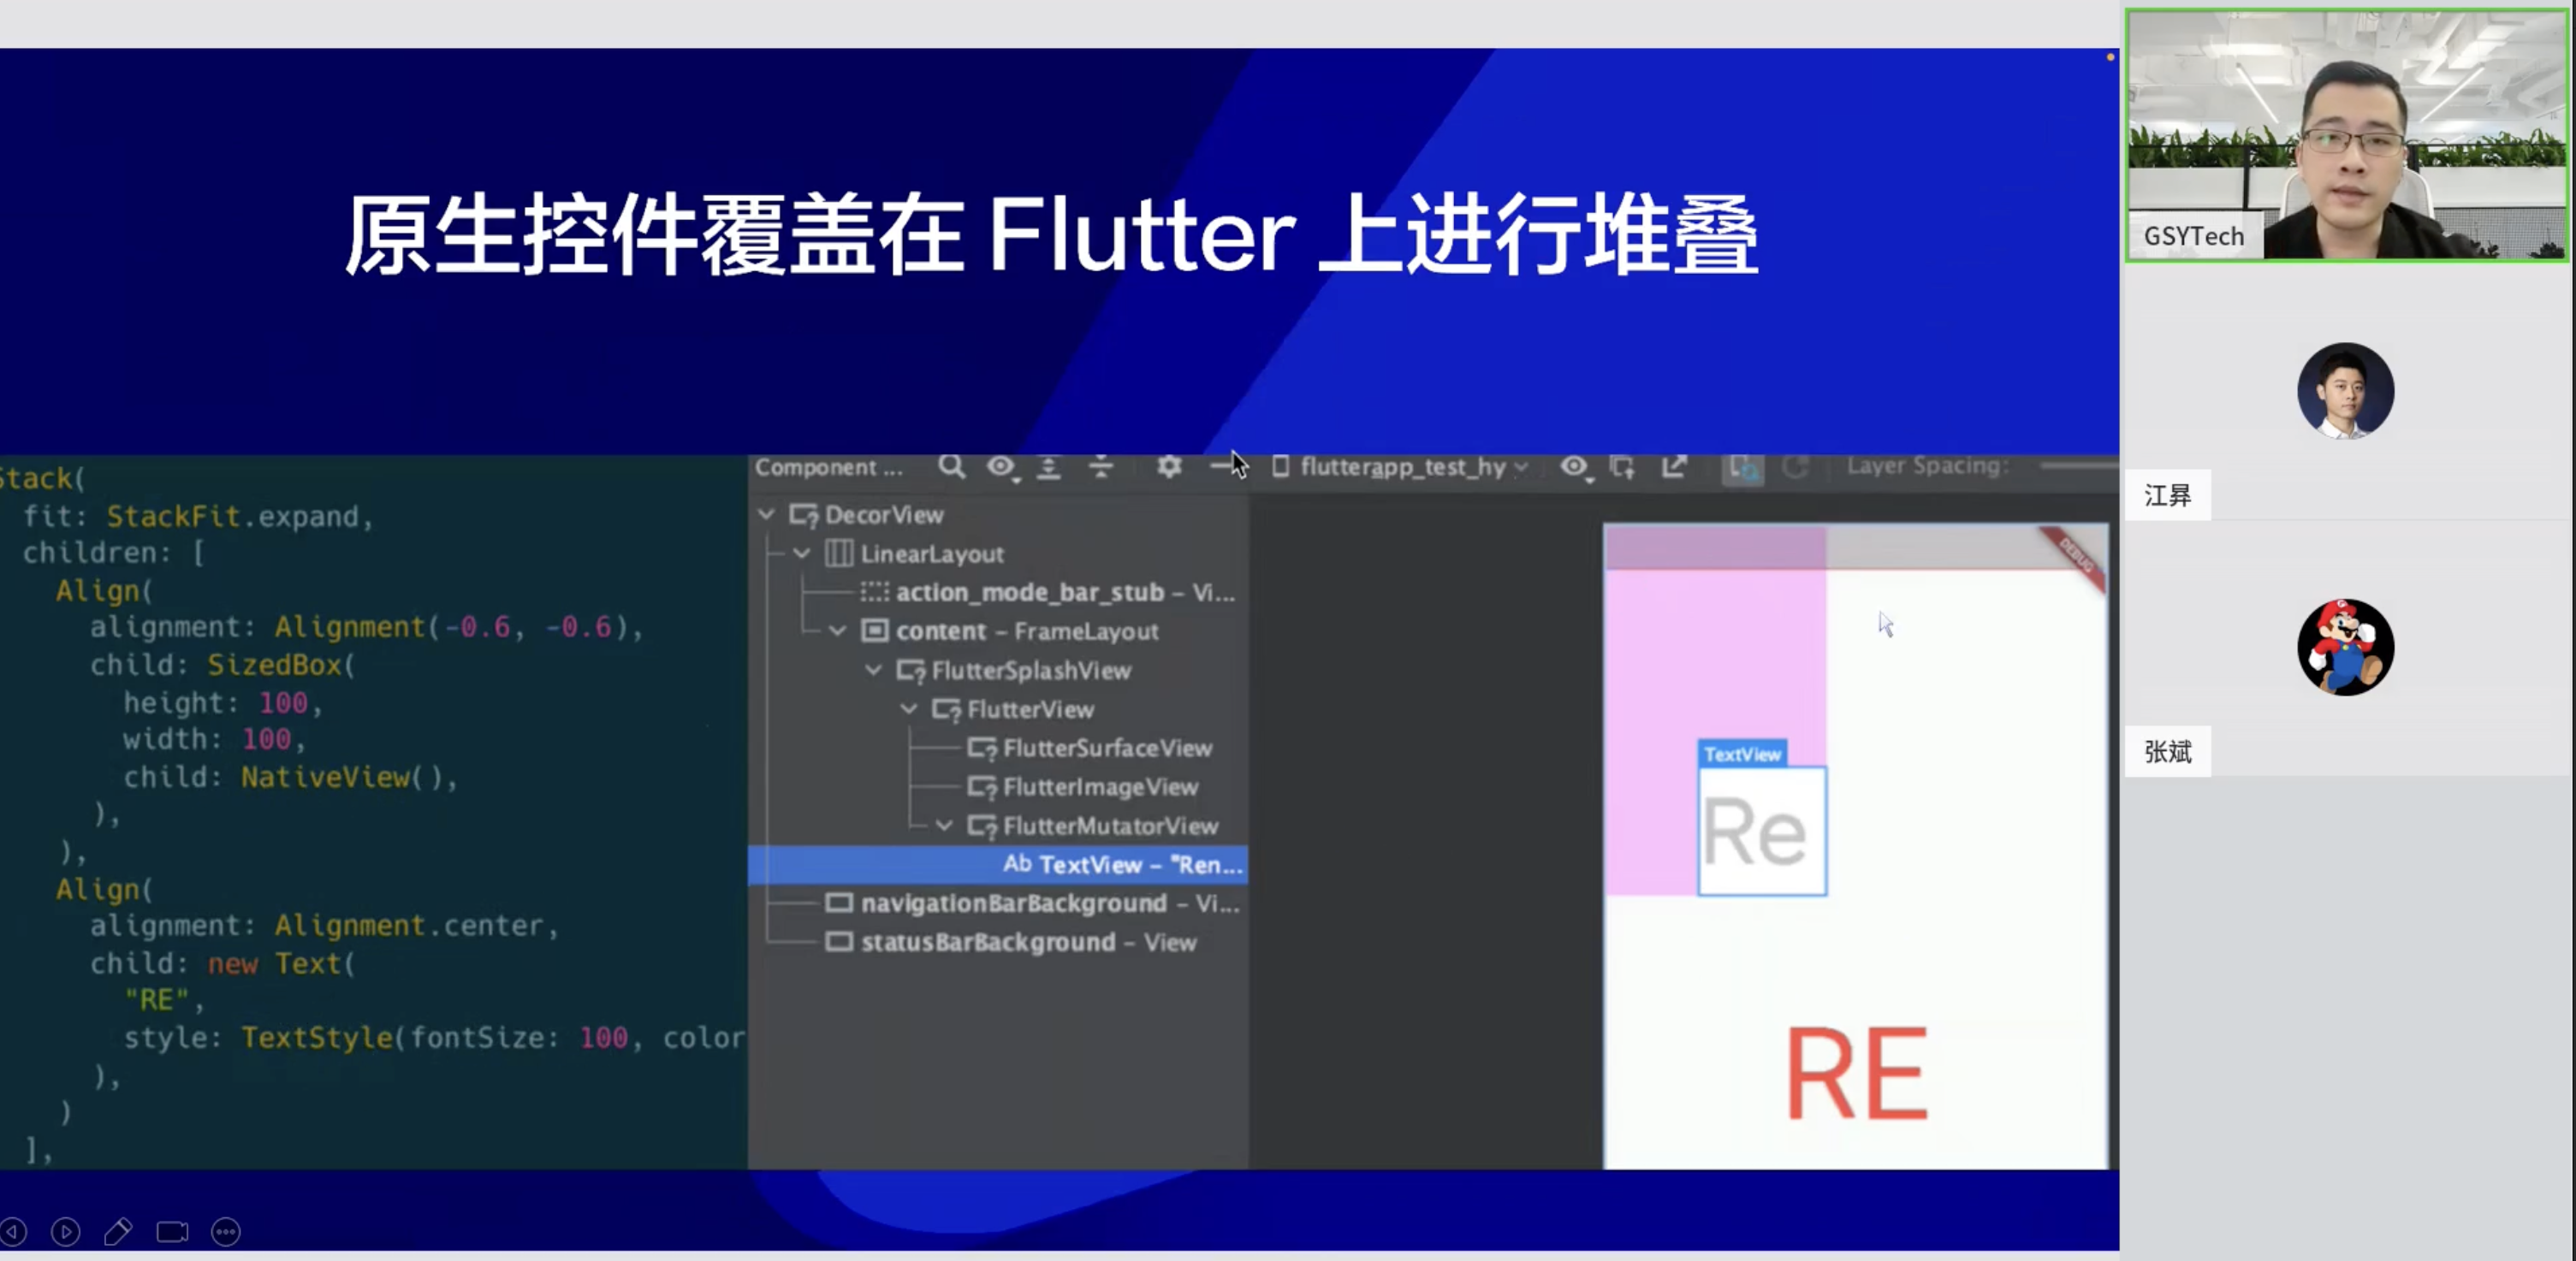The image size is (2576, 1261).
Task: Click the refresh layout icon
Action: pyautogui.click(x=1795, y=467)
